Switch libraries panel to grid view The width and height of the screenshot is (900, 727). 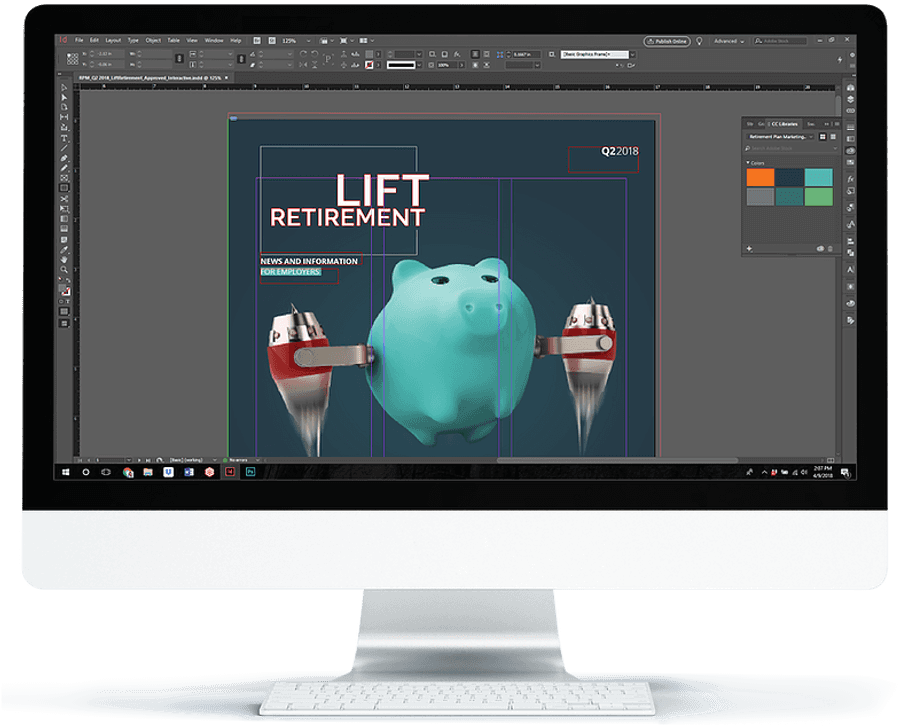pos(823,137)
